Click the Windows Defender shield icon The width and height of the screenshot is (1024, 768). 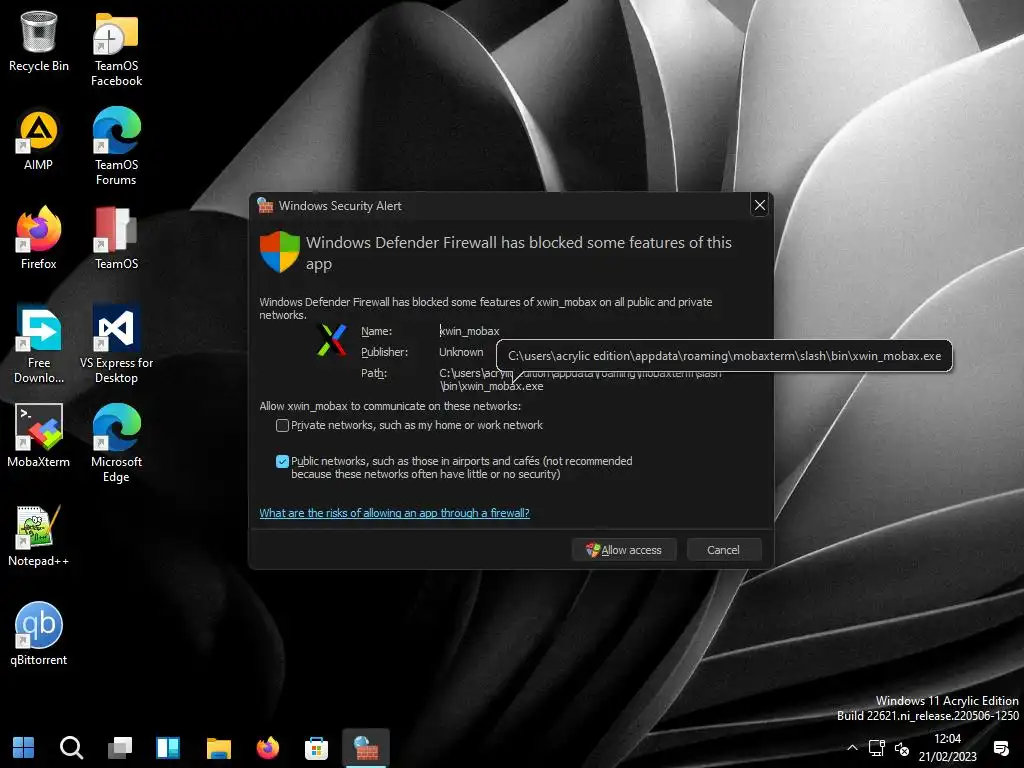280,251
